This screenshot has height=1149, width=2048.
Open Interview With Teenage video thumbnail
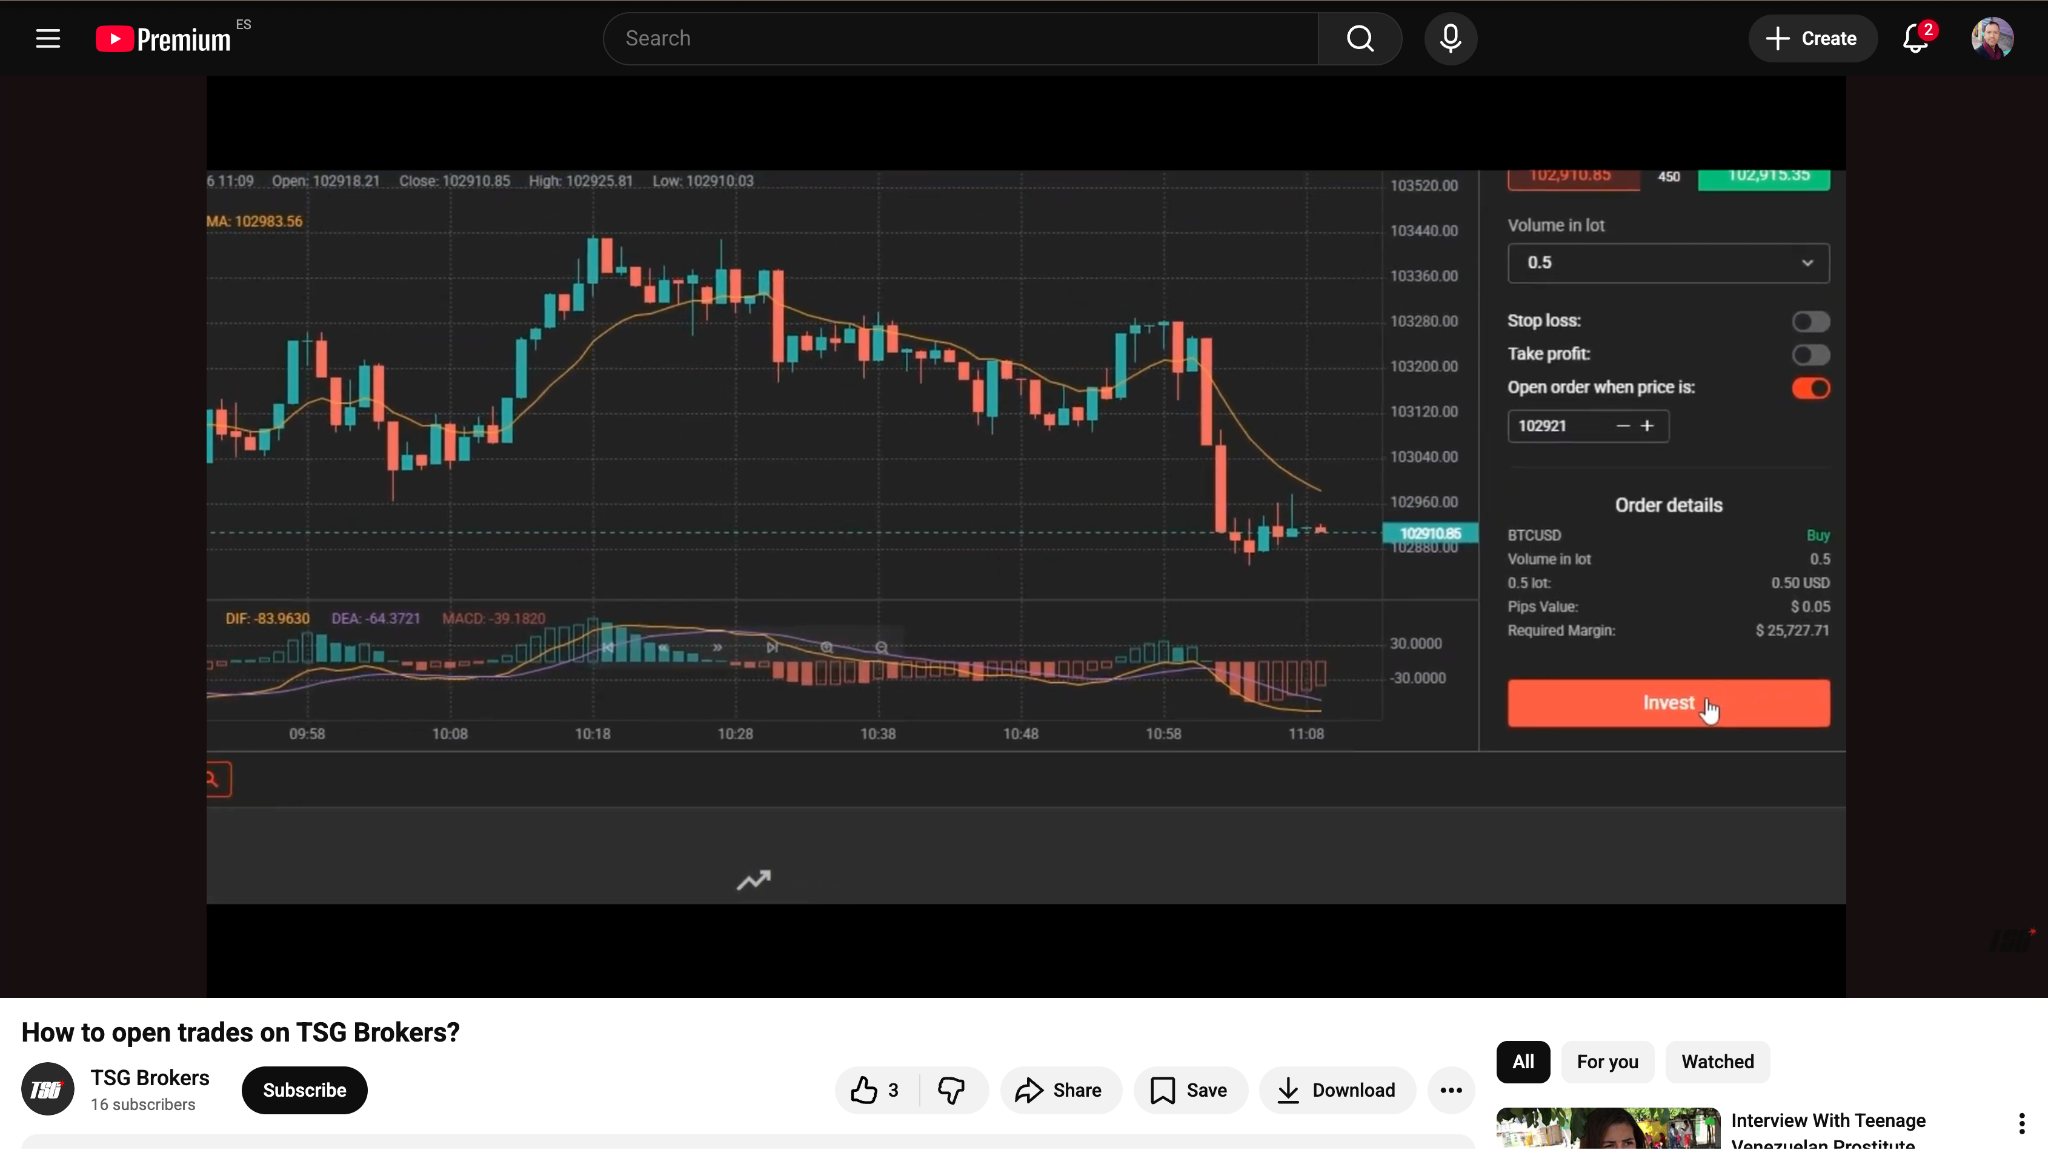[1608, 1128]
